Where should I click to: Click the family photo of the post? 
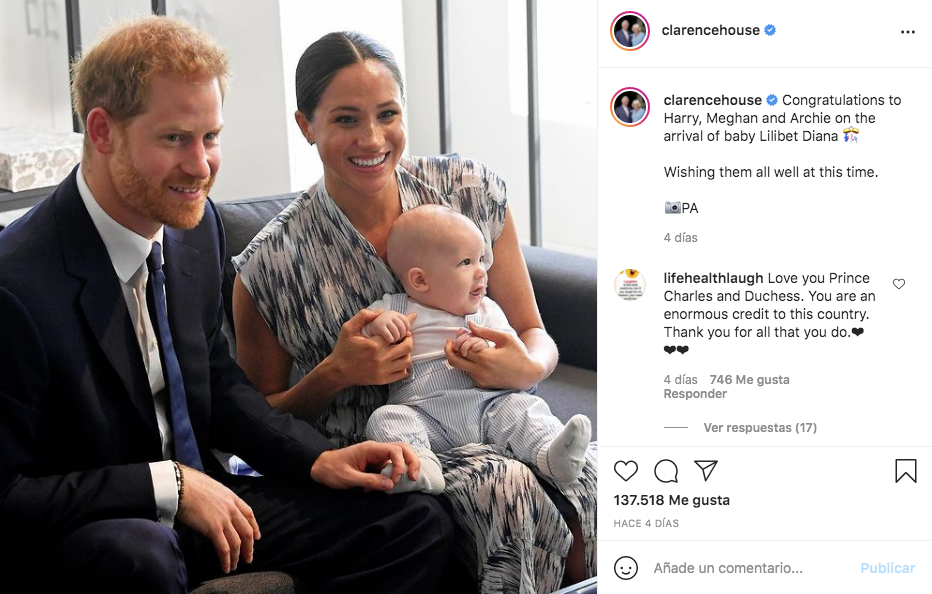[x=298, y=297]
